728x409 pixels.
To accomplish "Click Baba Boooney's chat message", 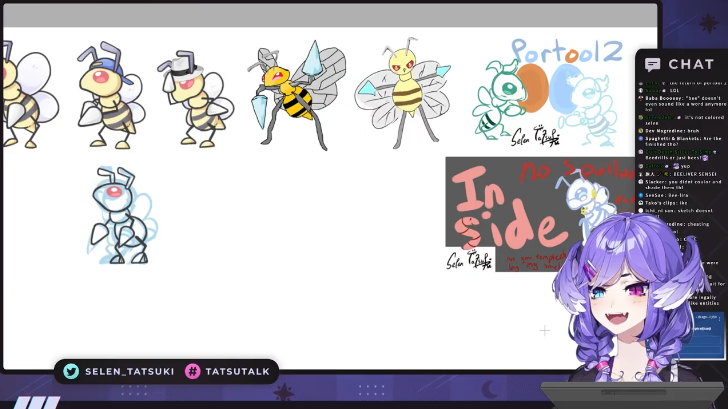I will (x=684, y=104).
